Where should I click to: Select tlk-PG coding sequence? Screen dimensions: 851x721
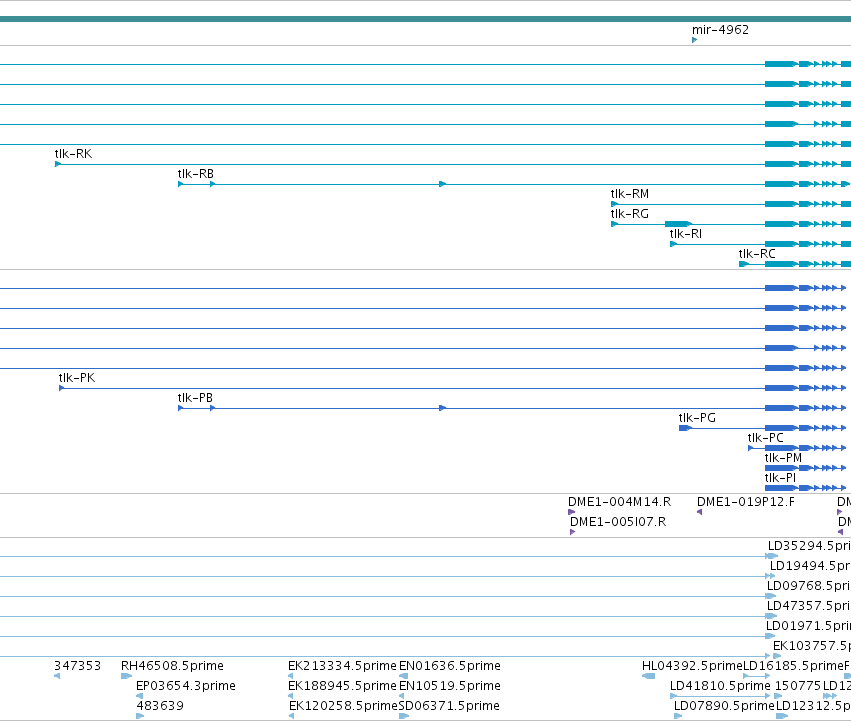[x=697, y=418]
